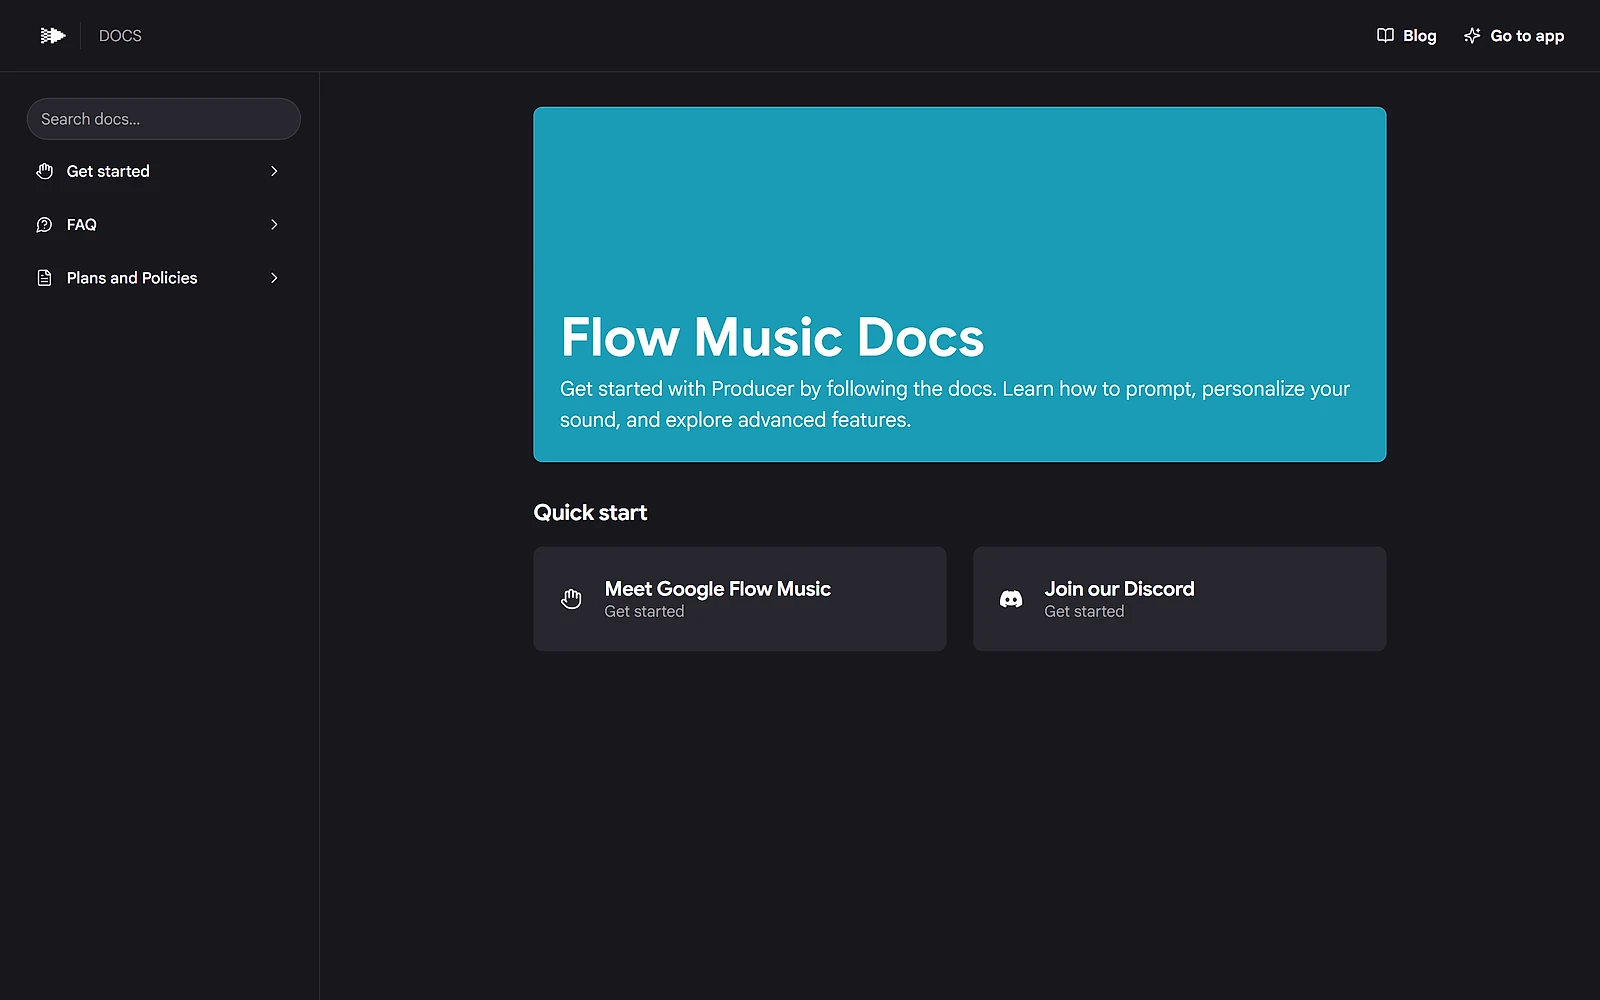Open the DOCS home link
The height and width of the screenshot is (1000, 1600).
pyautogui.click(x=120, y=36)
